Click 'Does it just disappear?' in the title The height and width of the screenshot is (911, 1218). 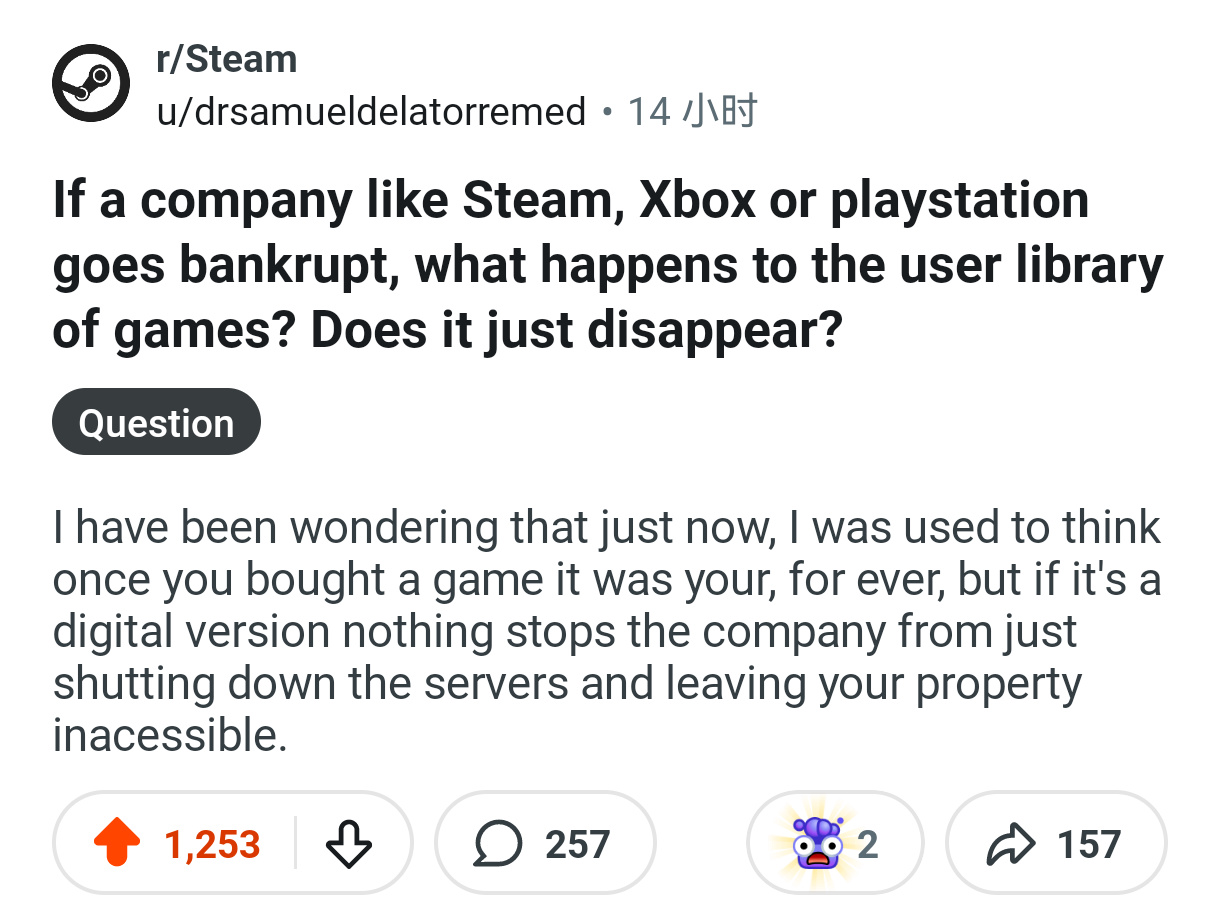tap(575, 330)
